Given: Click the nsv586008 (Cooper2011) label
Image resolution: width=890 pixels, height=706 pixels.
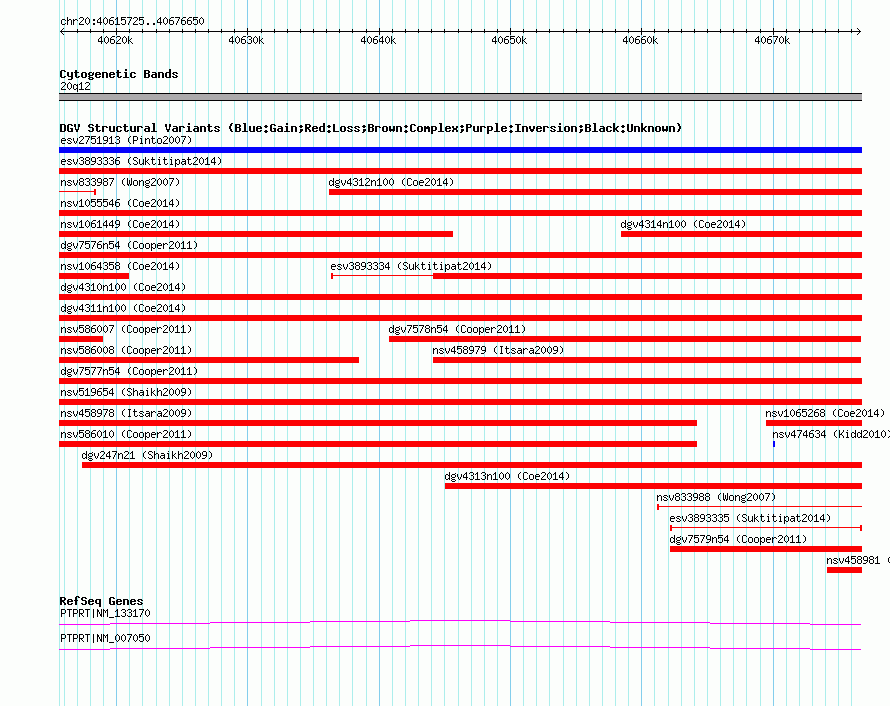Looking at the screenshot, I should tap(126, 350).
